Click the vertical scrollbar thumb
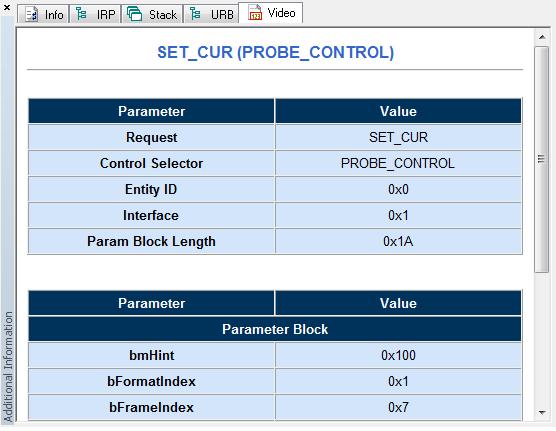The height and width of the screenshot is (431, 556). tap(541, 159)
